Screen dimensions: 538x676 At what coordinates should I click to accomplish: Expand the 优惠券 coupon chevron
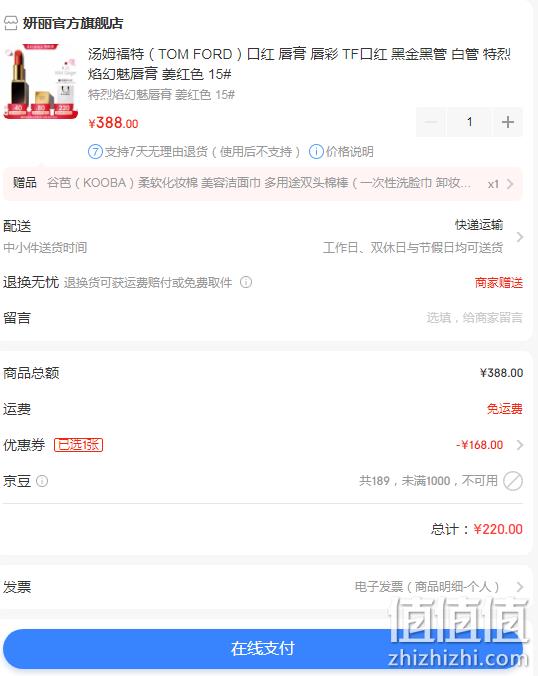pos(519,445)
